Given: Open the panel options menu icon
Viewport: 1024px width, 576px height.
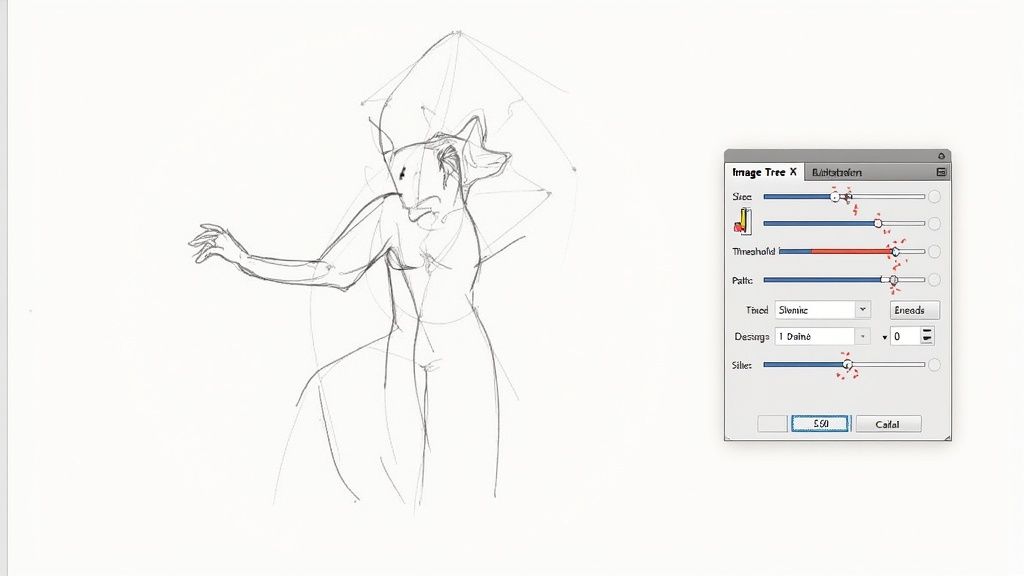Looking at the screenshot, I should click(940, 172).
